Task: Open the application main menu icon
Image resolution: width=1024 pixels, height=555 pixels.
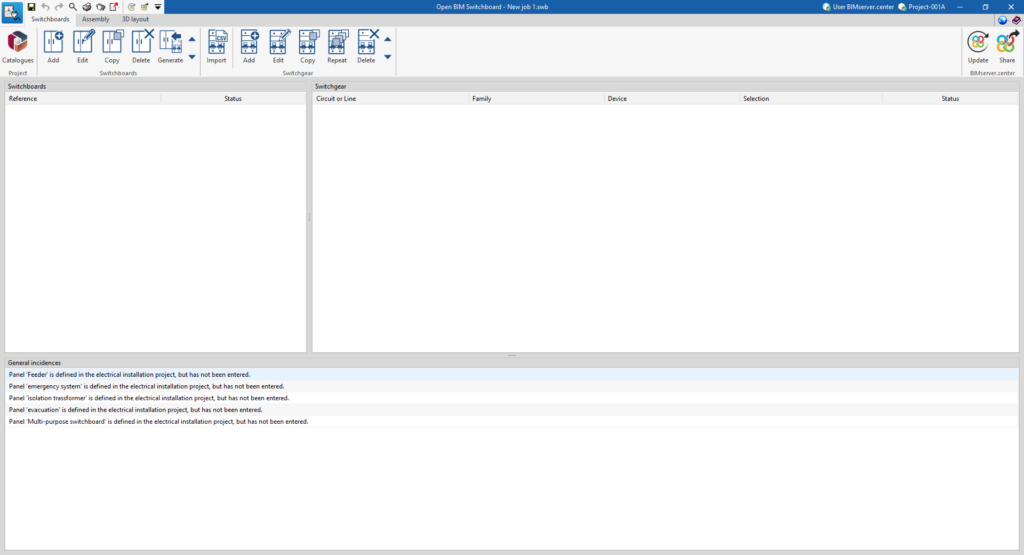Action: coord(12,12)
